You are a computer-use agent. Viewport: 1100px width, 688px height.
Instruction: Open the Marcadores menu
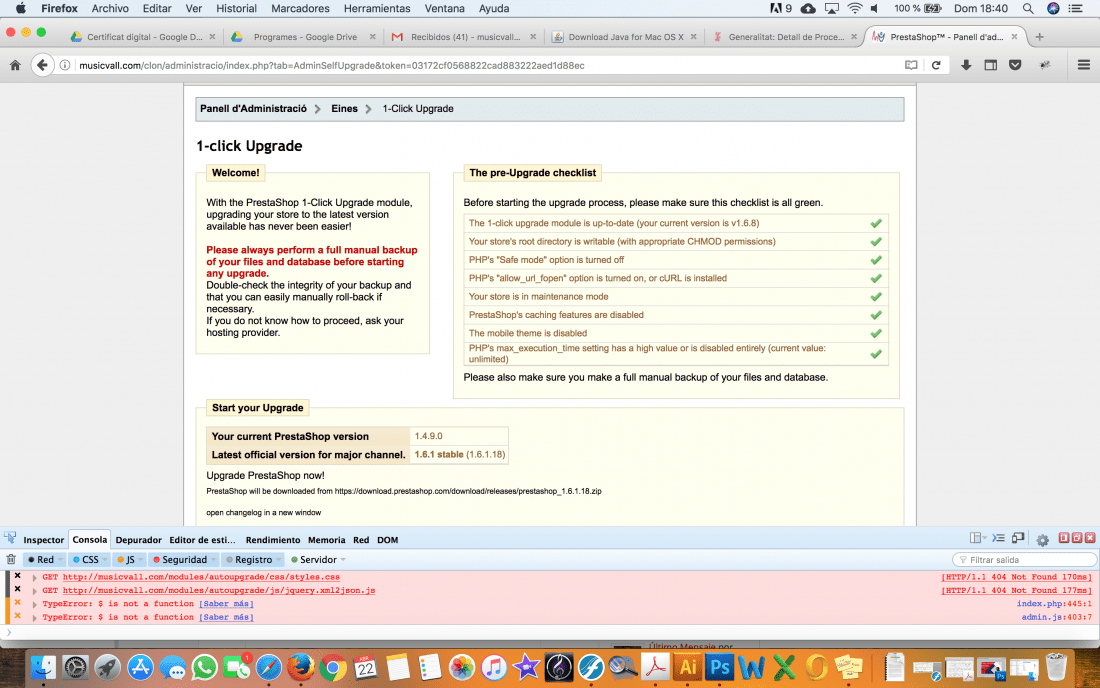point(300,8)
